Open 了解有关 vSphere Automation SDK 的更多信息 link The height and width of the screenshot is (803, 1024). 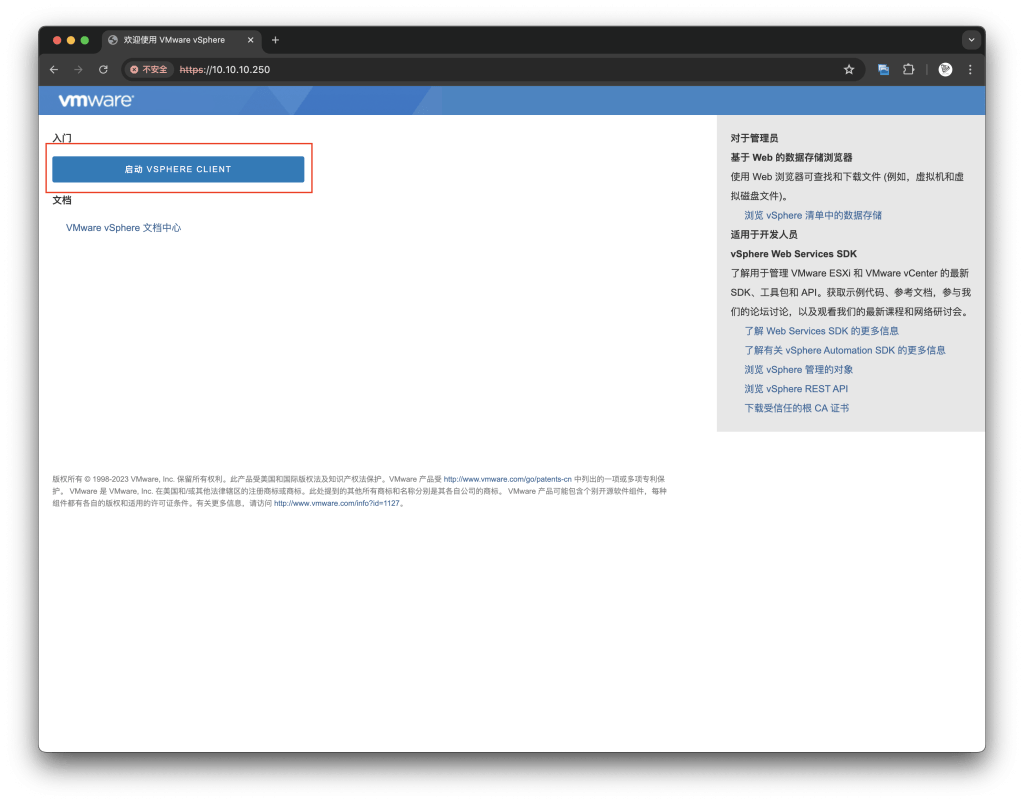(844, 351)
